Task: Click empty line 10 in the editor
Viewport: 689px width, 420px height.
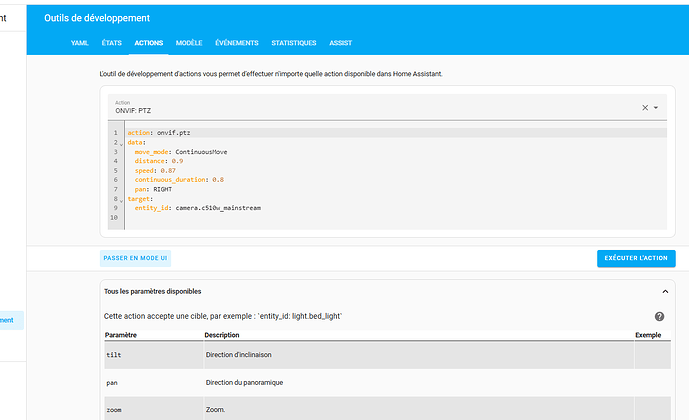Action: [x=395, y=217]
